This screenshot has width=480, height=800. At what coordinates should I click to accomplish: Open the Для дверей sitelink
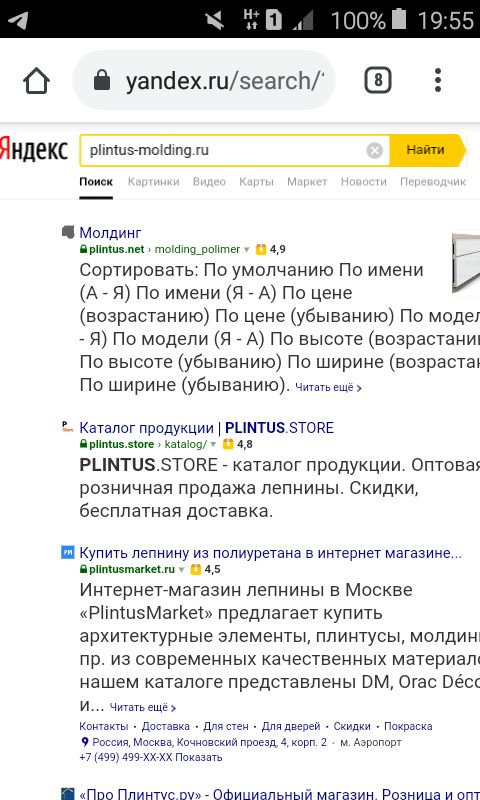pos(291,726)
